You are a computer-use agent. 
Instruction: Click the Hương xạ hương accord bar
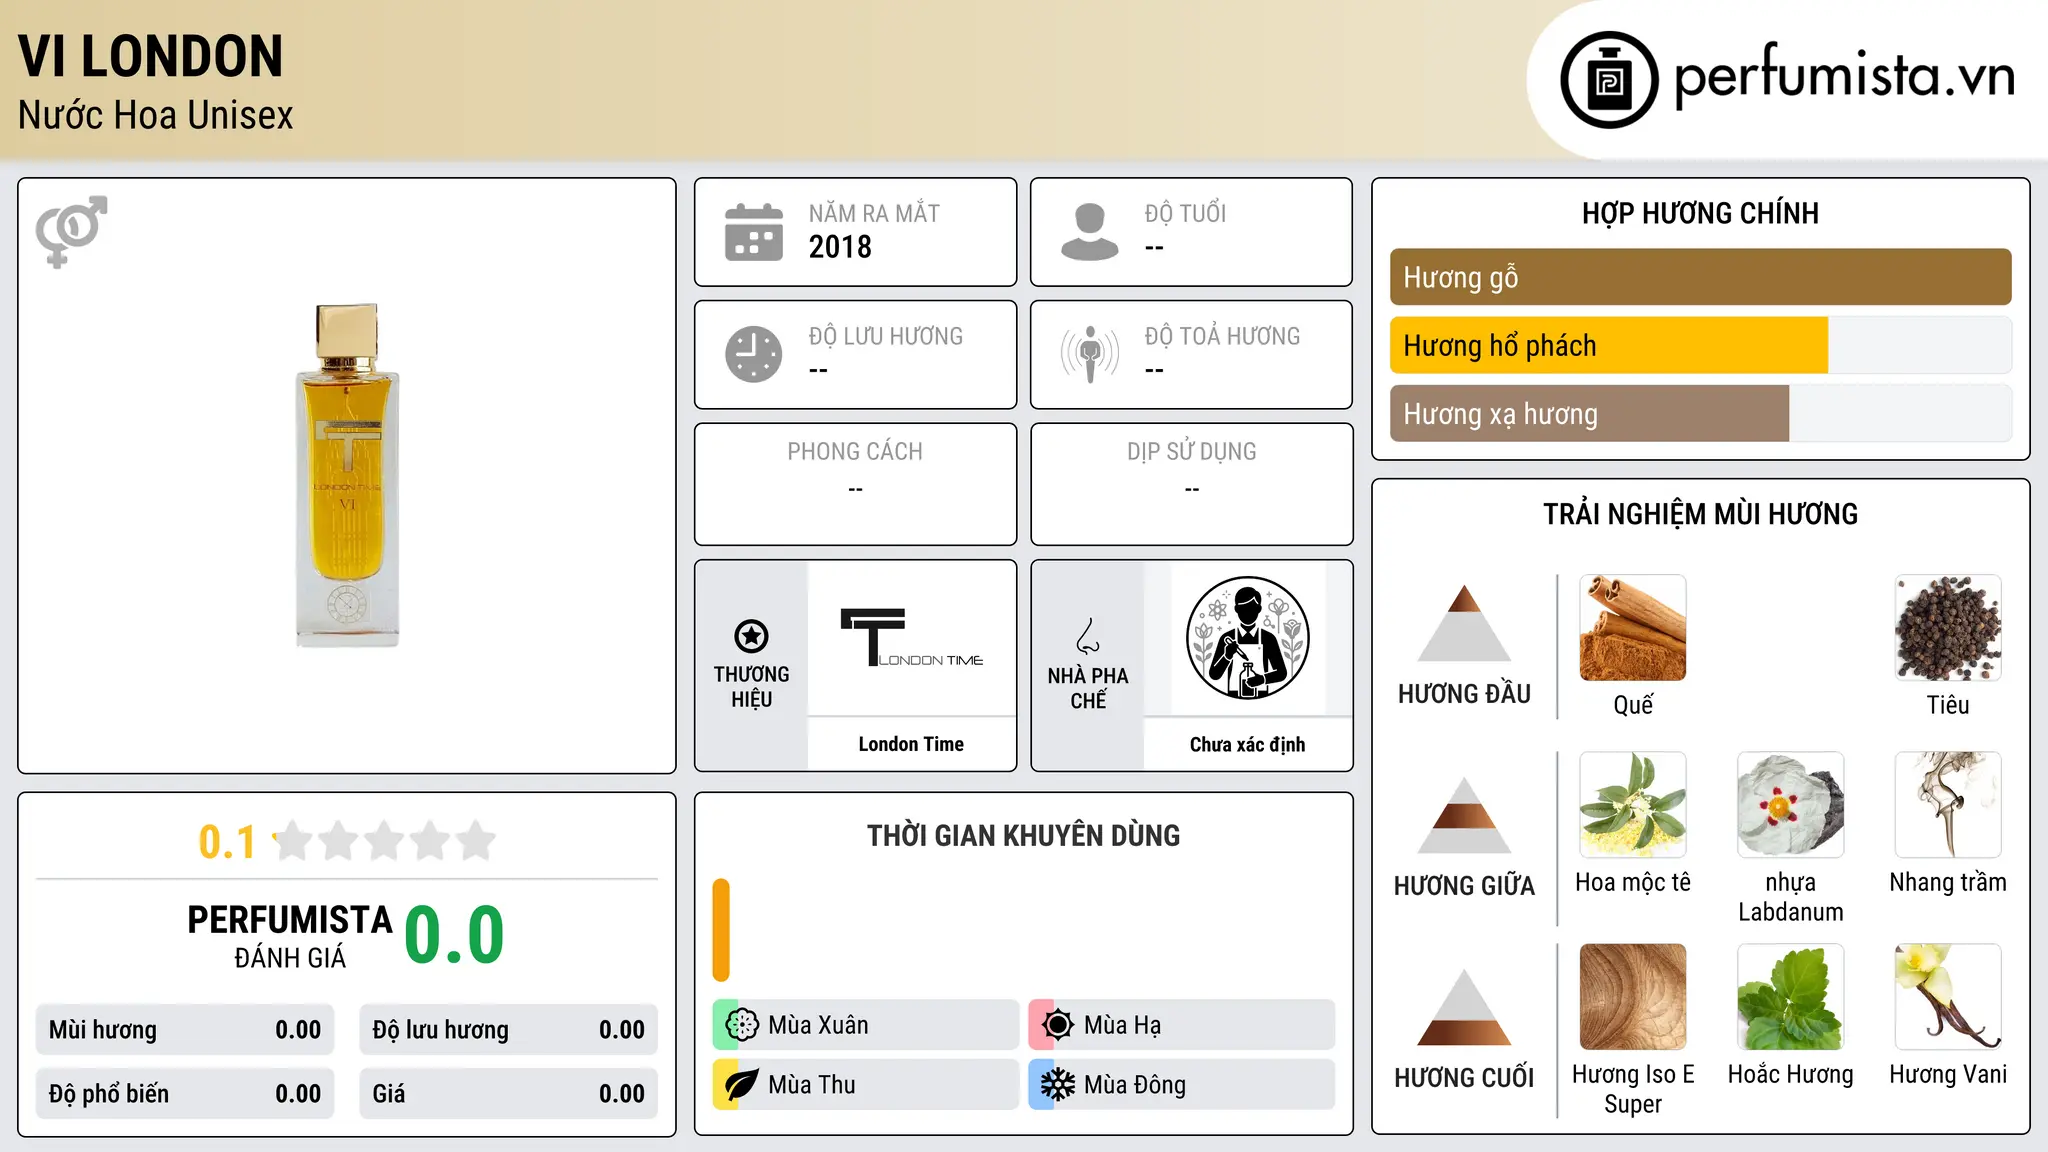[1700, 413]
